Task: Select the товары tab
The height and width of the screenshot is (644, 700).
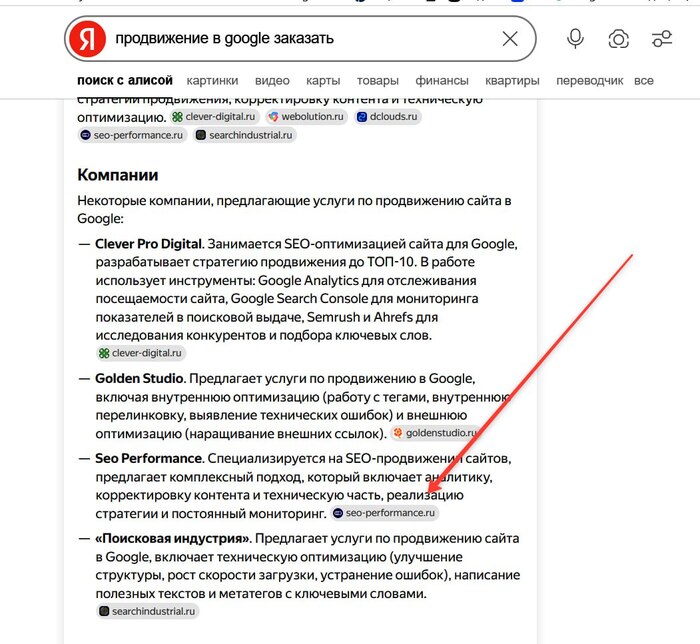Action: (x=377, y=81)
